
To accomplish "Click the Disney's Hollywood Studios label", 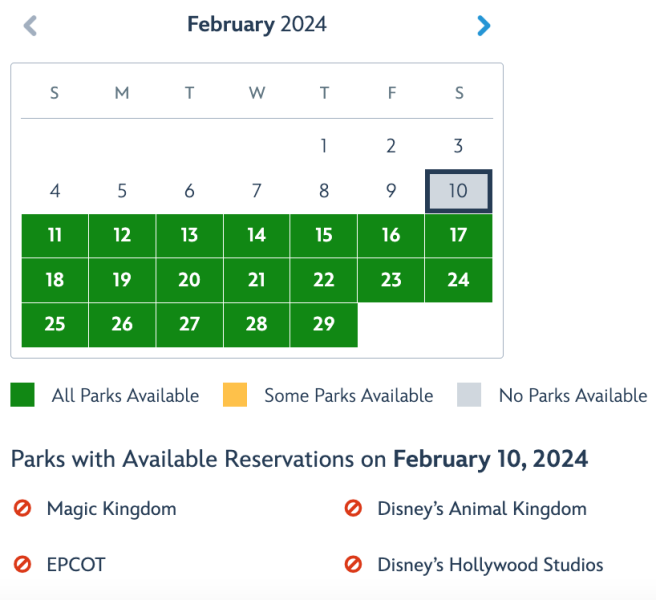I will pos(490,565).
